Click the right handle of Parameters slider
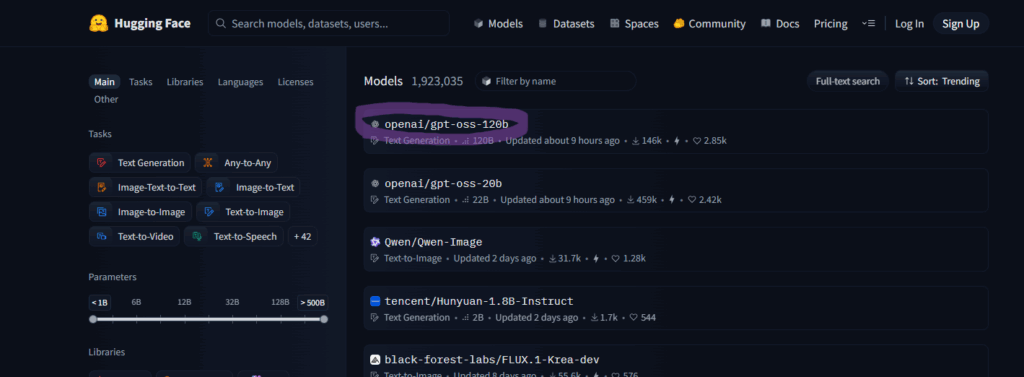The image size is (1024, 377). click(324, 320)
